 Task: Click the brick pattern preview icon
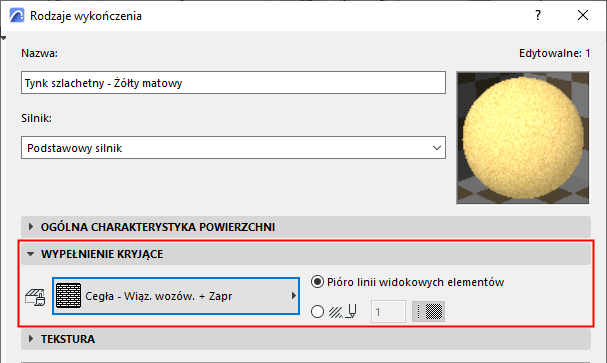point(69,296)
